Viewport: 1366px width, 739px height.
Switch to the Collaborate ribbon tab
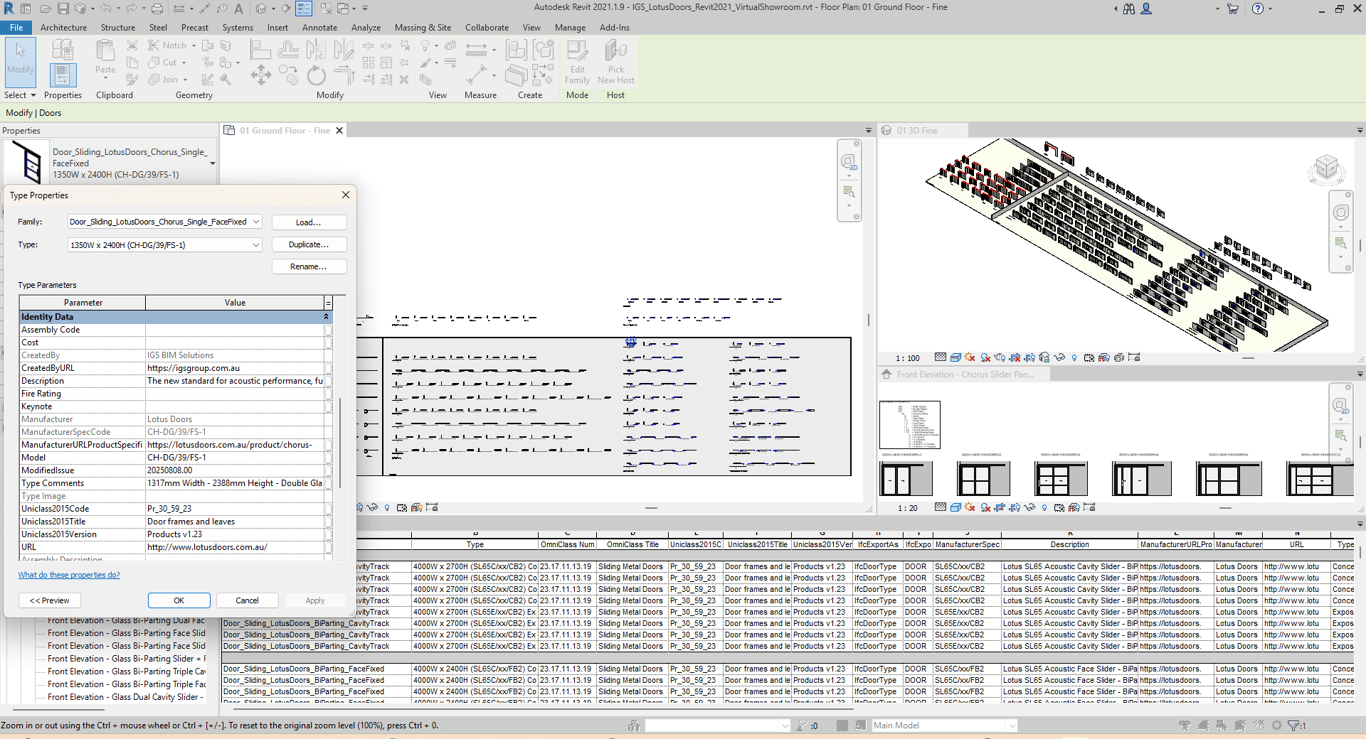point(486,28)
